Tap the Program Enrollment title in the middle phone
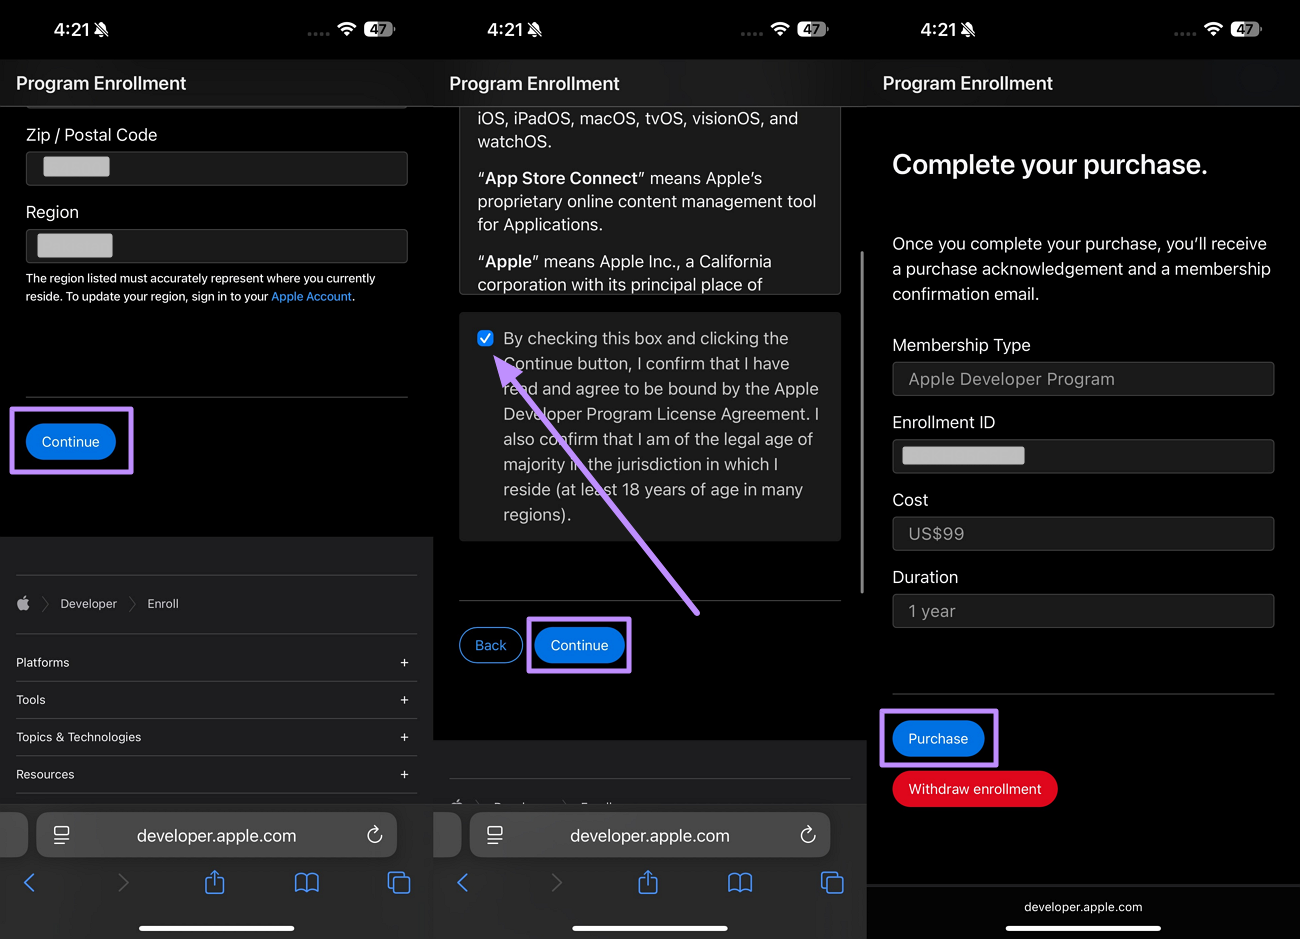 (534, 83)
